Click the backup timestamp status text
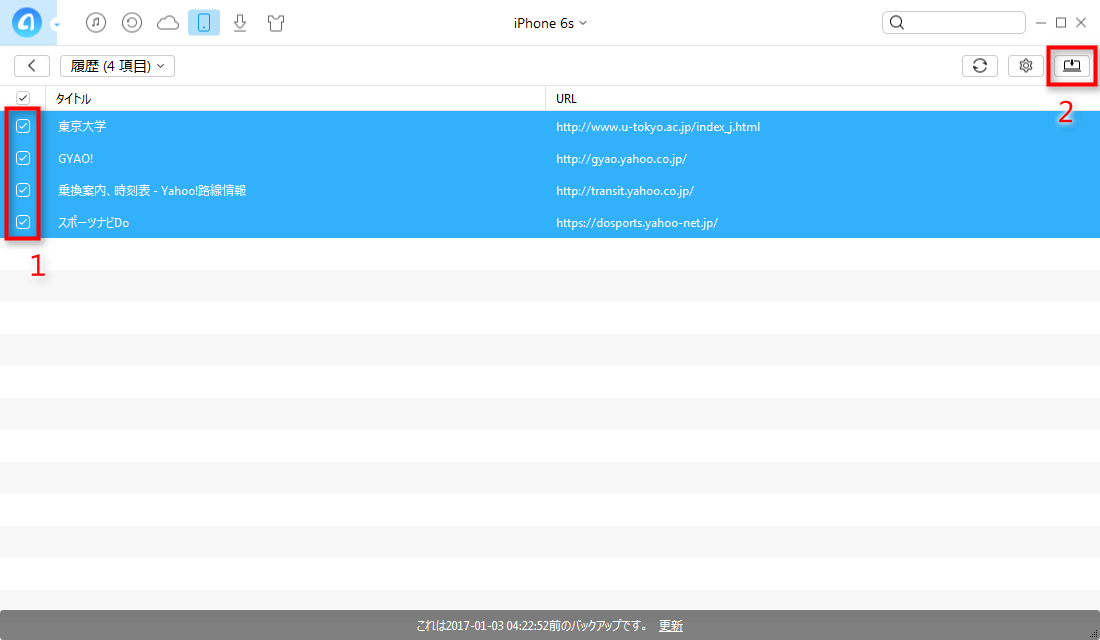Screen dimensions: 1100x640 (x=532, y=626)
